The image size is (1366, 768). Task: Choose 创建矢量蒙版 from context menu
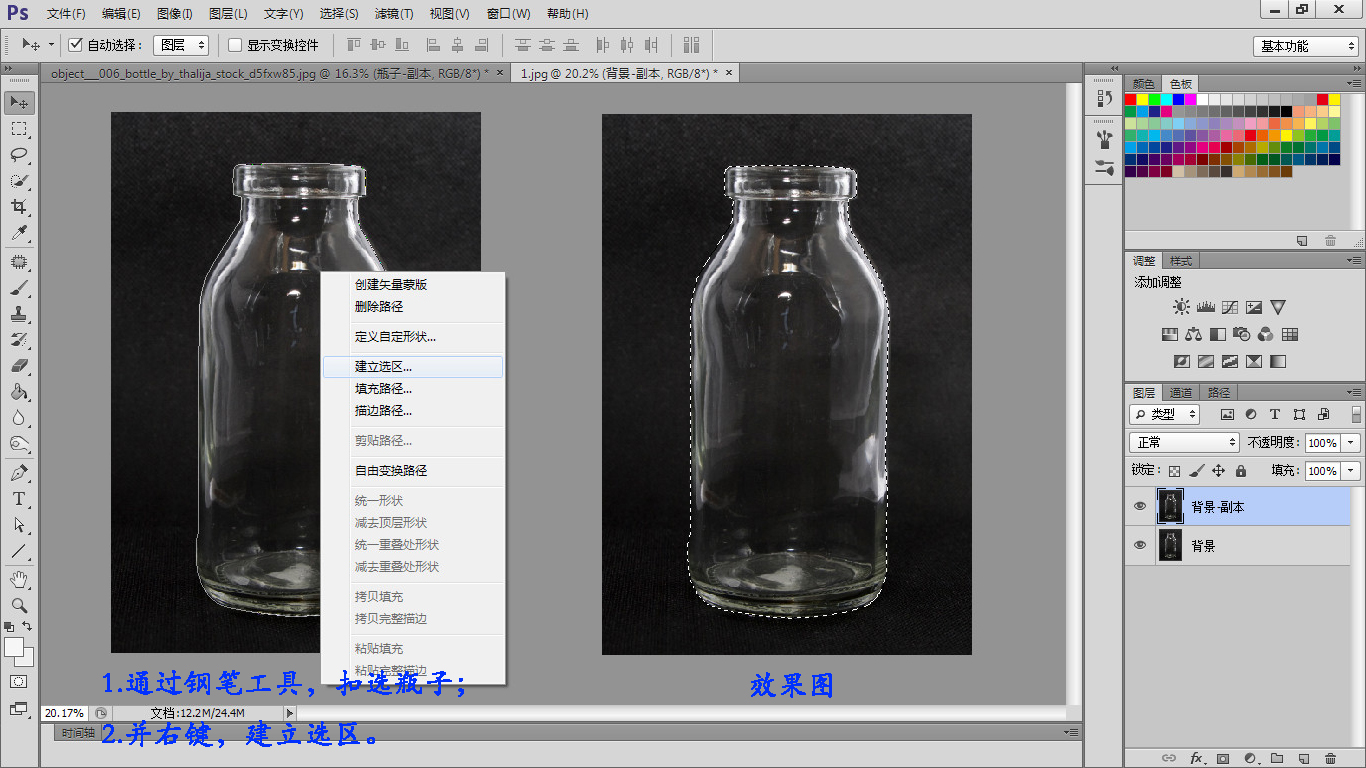coord(413,285)
